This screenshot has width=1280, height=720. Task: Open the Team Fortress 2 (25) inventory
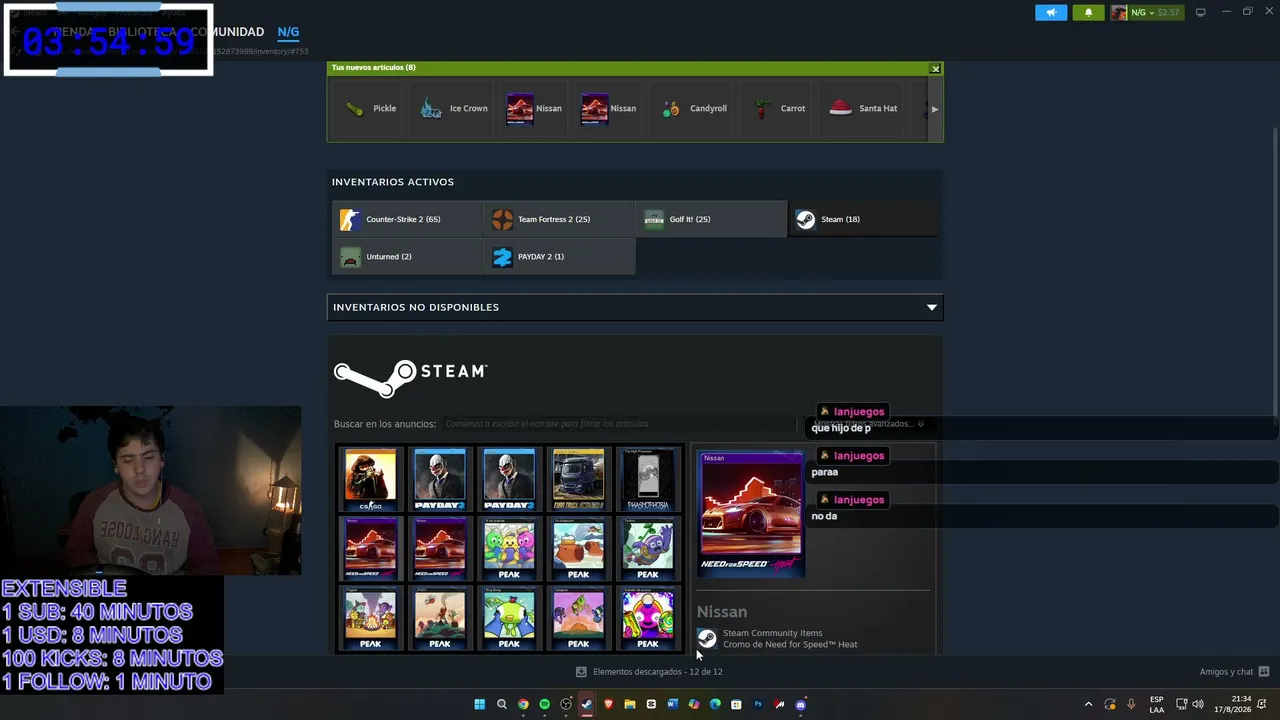click(x=560, y=219)
